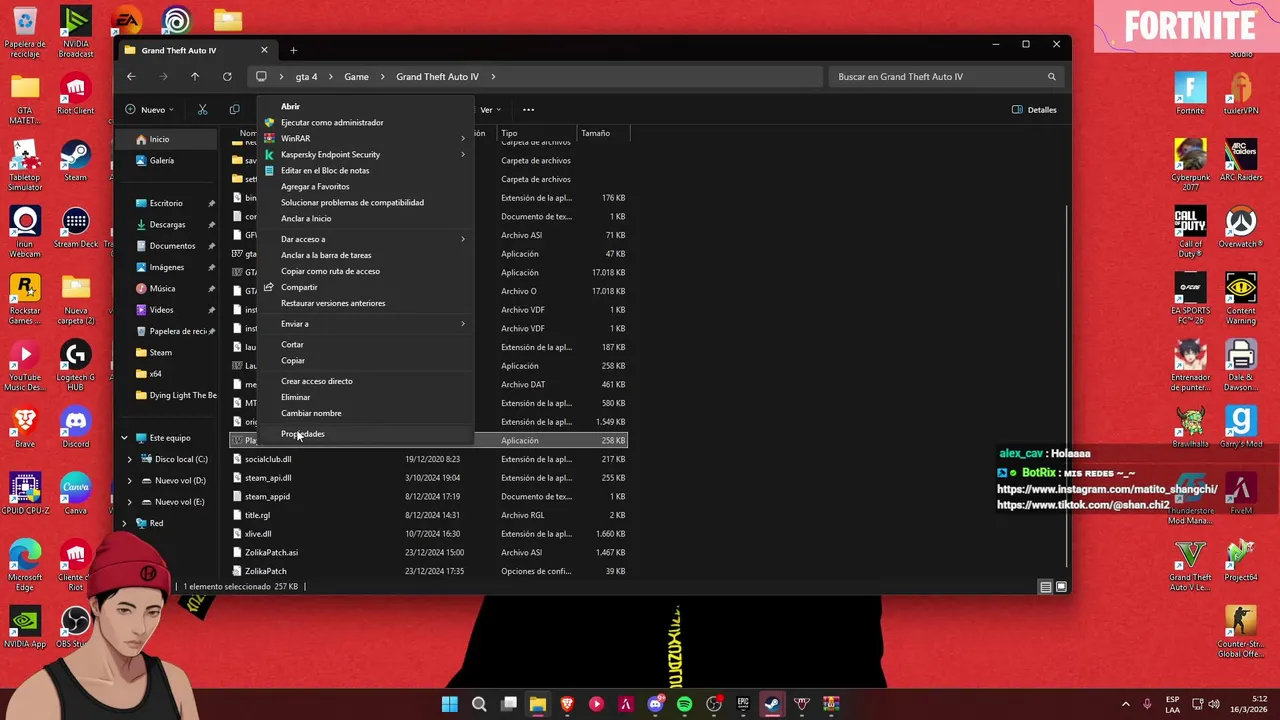The height and width of the screenshot is (720, 1280).
Task: Open the Discord desktop icon
Action: click(x=75, y=426)
